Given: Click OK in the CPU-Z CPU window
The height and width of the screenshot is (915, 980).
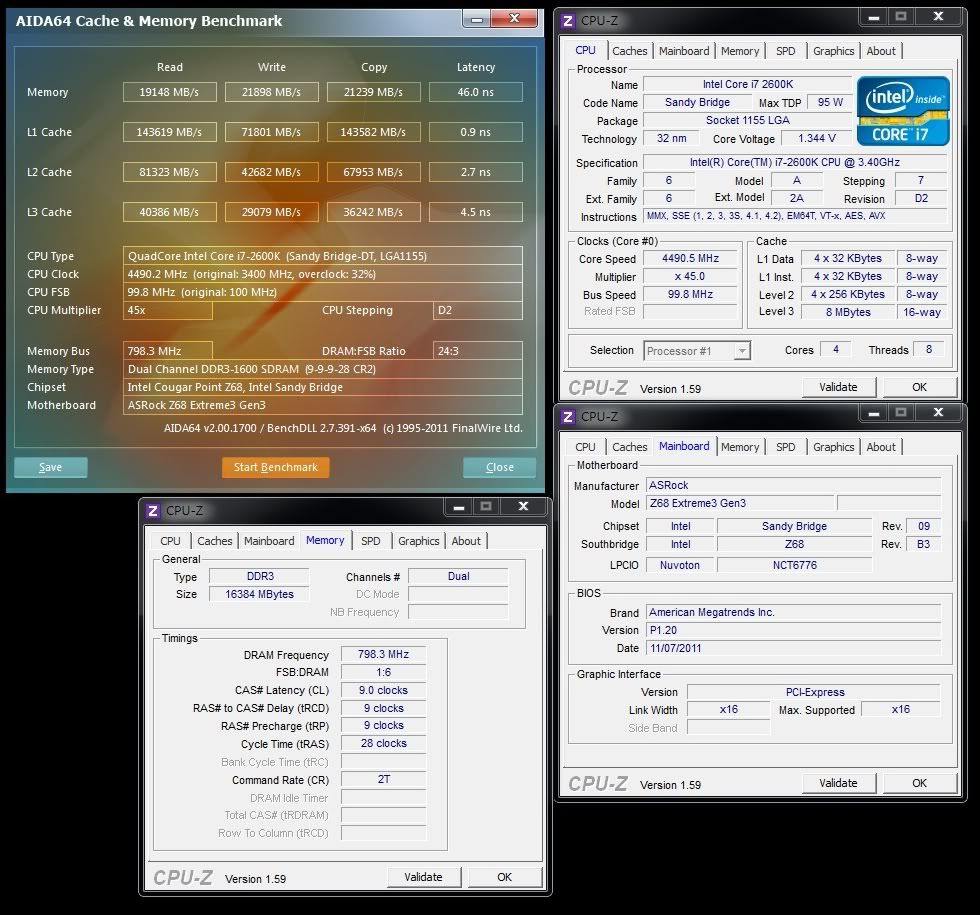Looking at the screenshot, I should tap(919, 387).
